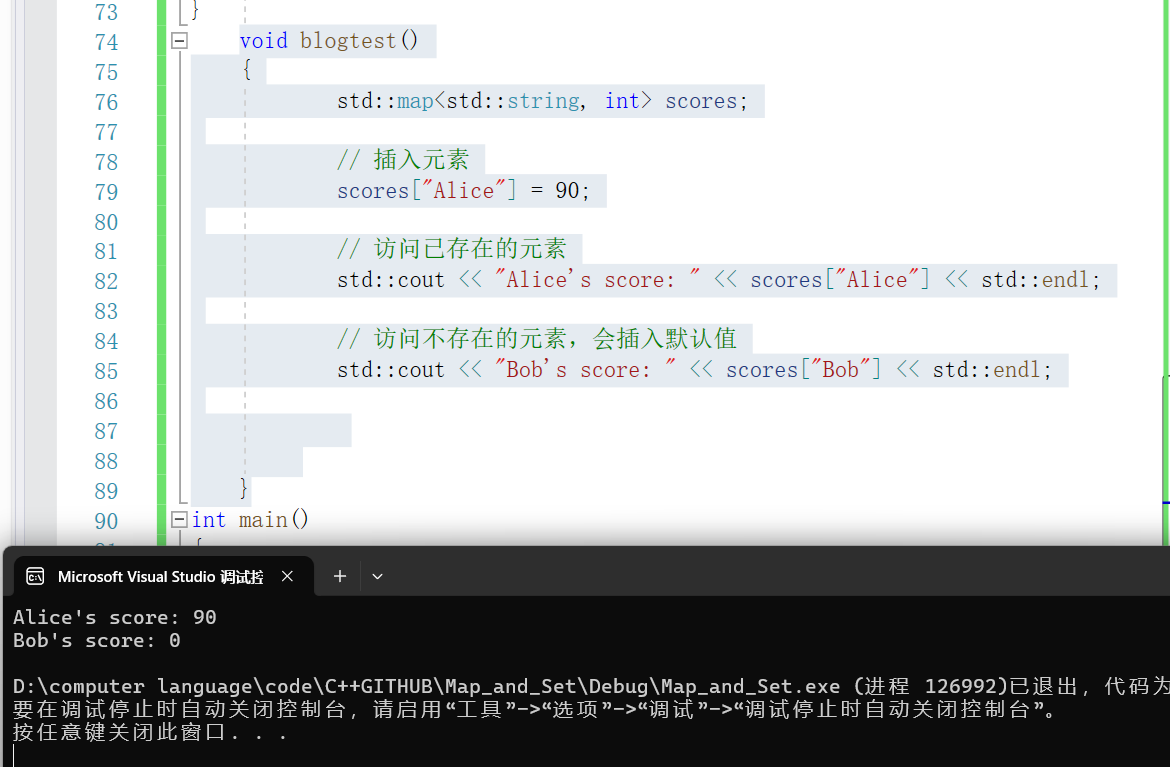Click the 'Bob's score: 0' console output
Image resolution: width=1170 pixels, height=767 pixels.
(x=96, y=640)
